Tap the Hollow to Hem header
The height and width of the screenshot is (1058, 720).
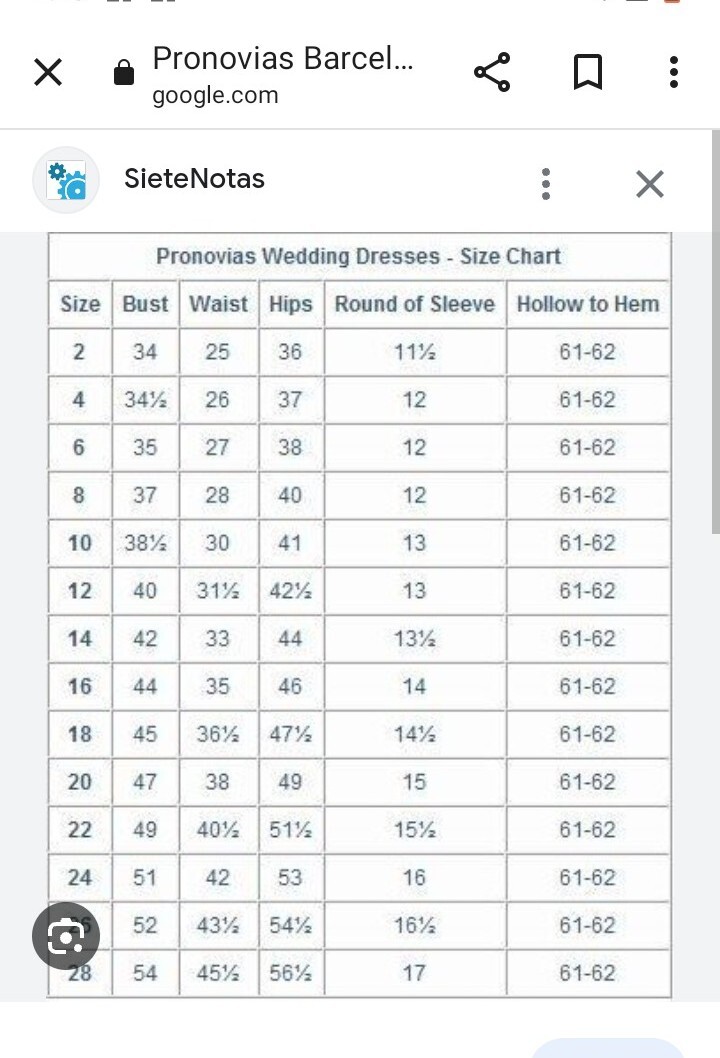click(x=588, y=304)
